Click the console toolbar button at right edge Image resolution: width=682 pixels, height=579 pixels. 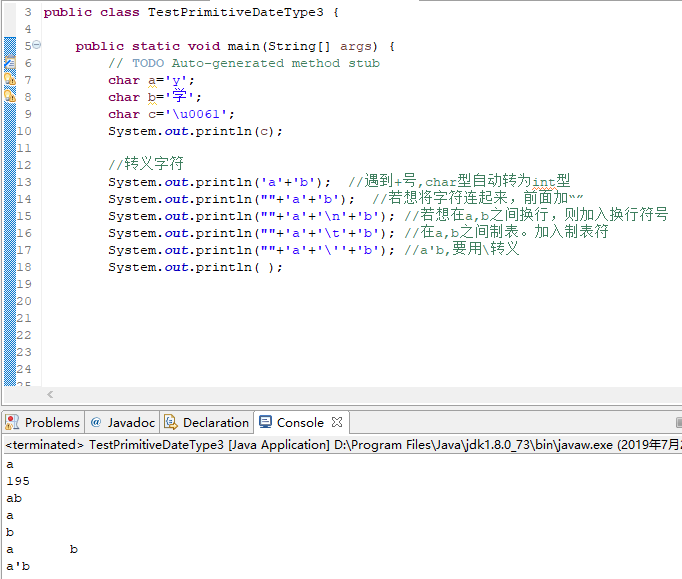tap(679, 422)
